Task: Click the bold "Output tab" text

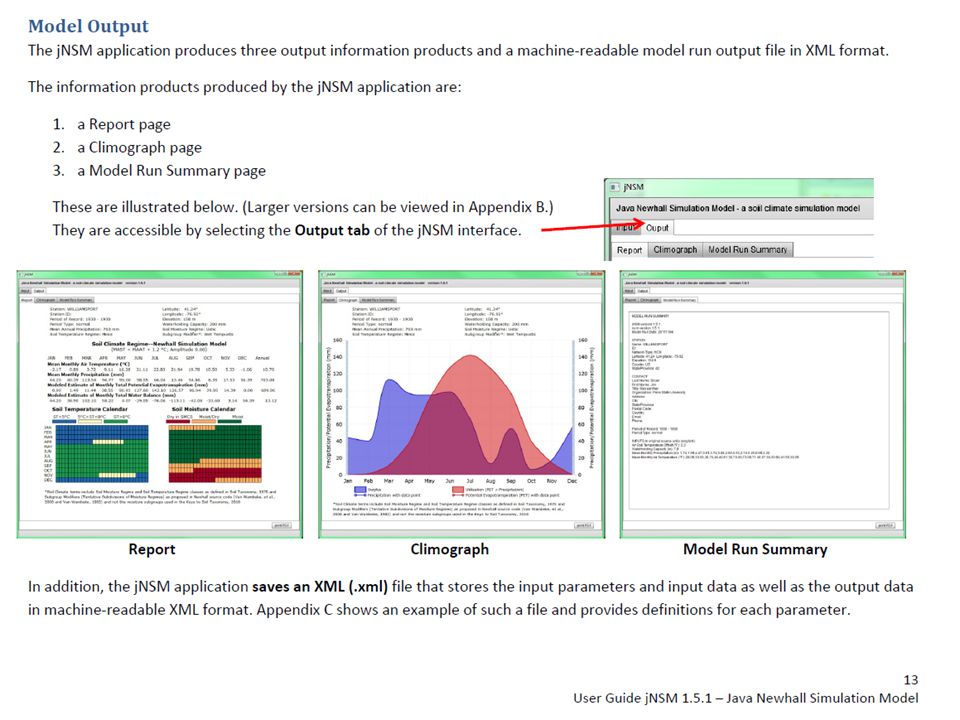Action: tap(332, 230)
